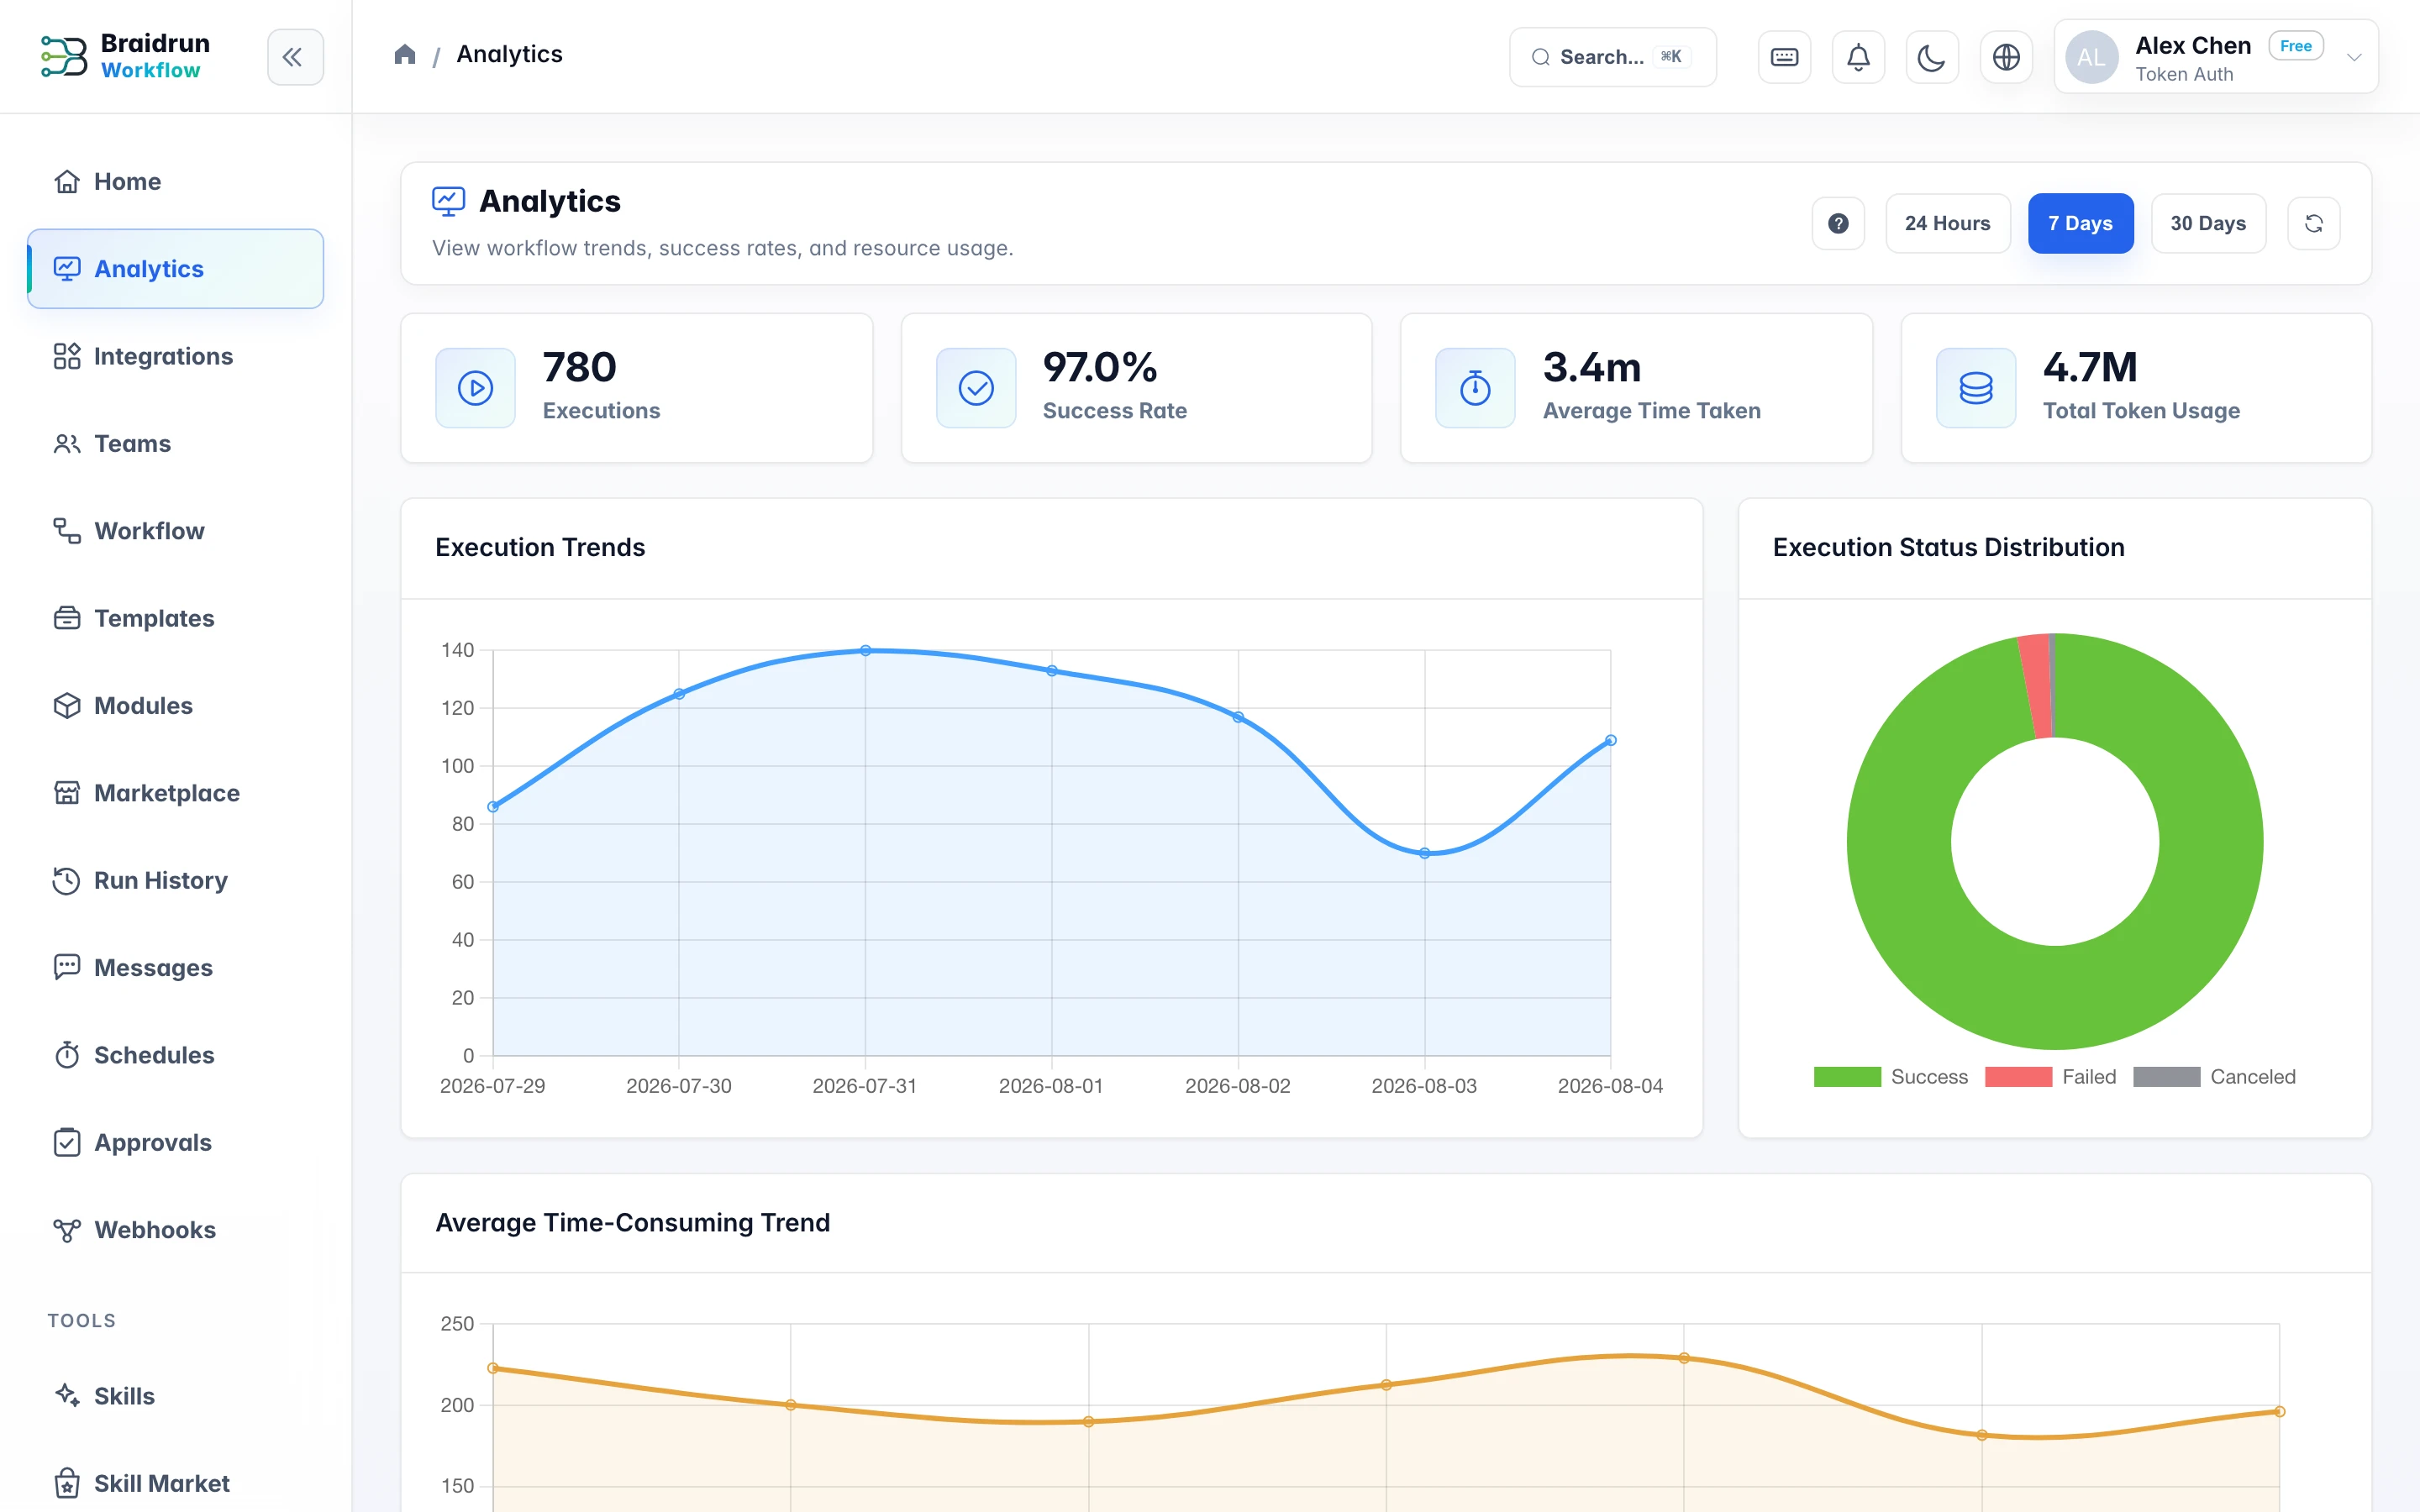Click the Marketplace storefront icon
Screen dimensions: 2420x1512
tap(67, 793)
